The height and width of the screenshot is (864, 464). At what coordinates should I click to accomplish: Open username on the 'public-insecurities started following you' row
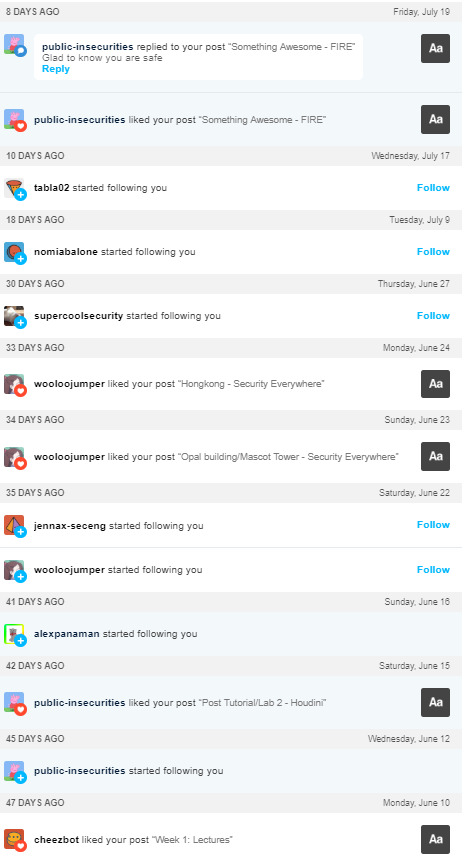(x=79, y=771)
